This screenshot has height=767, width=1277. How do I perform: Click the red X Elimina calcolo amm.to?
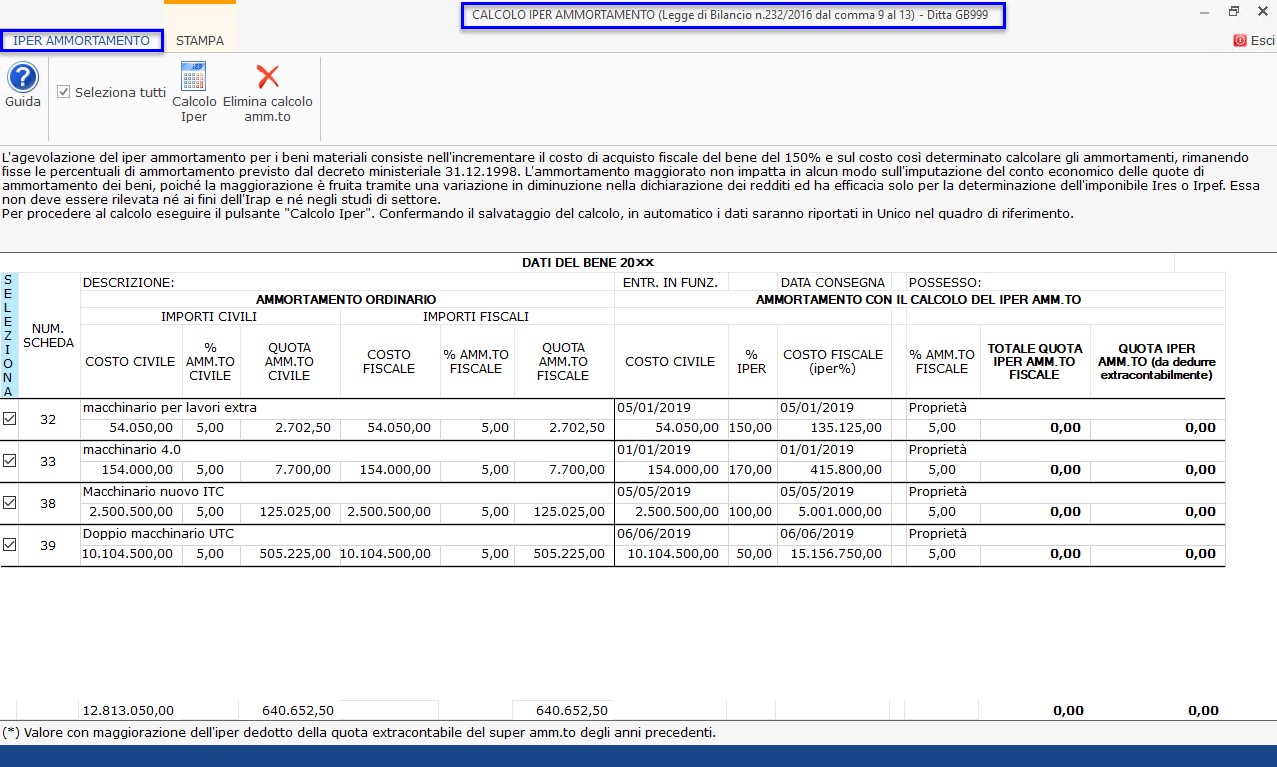[267, 93]
